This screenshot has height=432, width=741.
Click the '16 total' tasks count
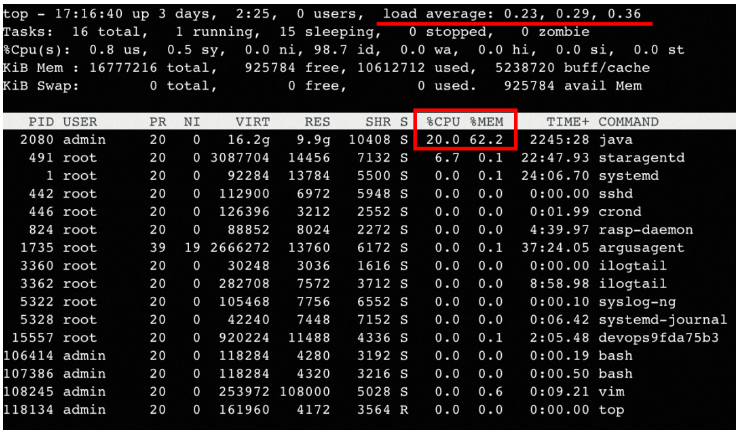(x=110, y=32)
